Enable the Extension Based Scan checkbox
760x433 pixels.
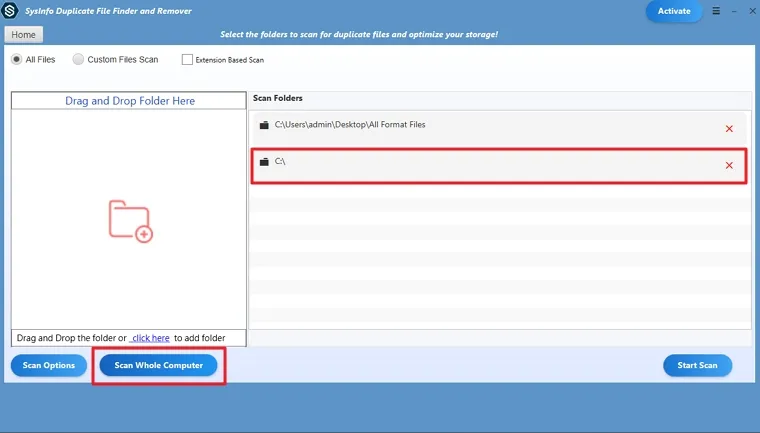pyautogui.click(x=187, y=60)
